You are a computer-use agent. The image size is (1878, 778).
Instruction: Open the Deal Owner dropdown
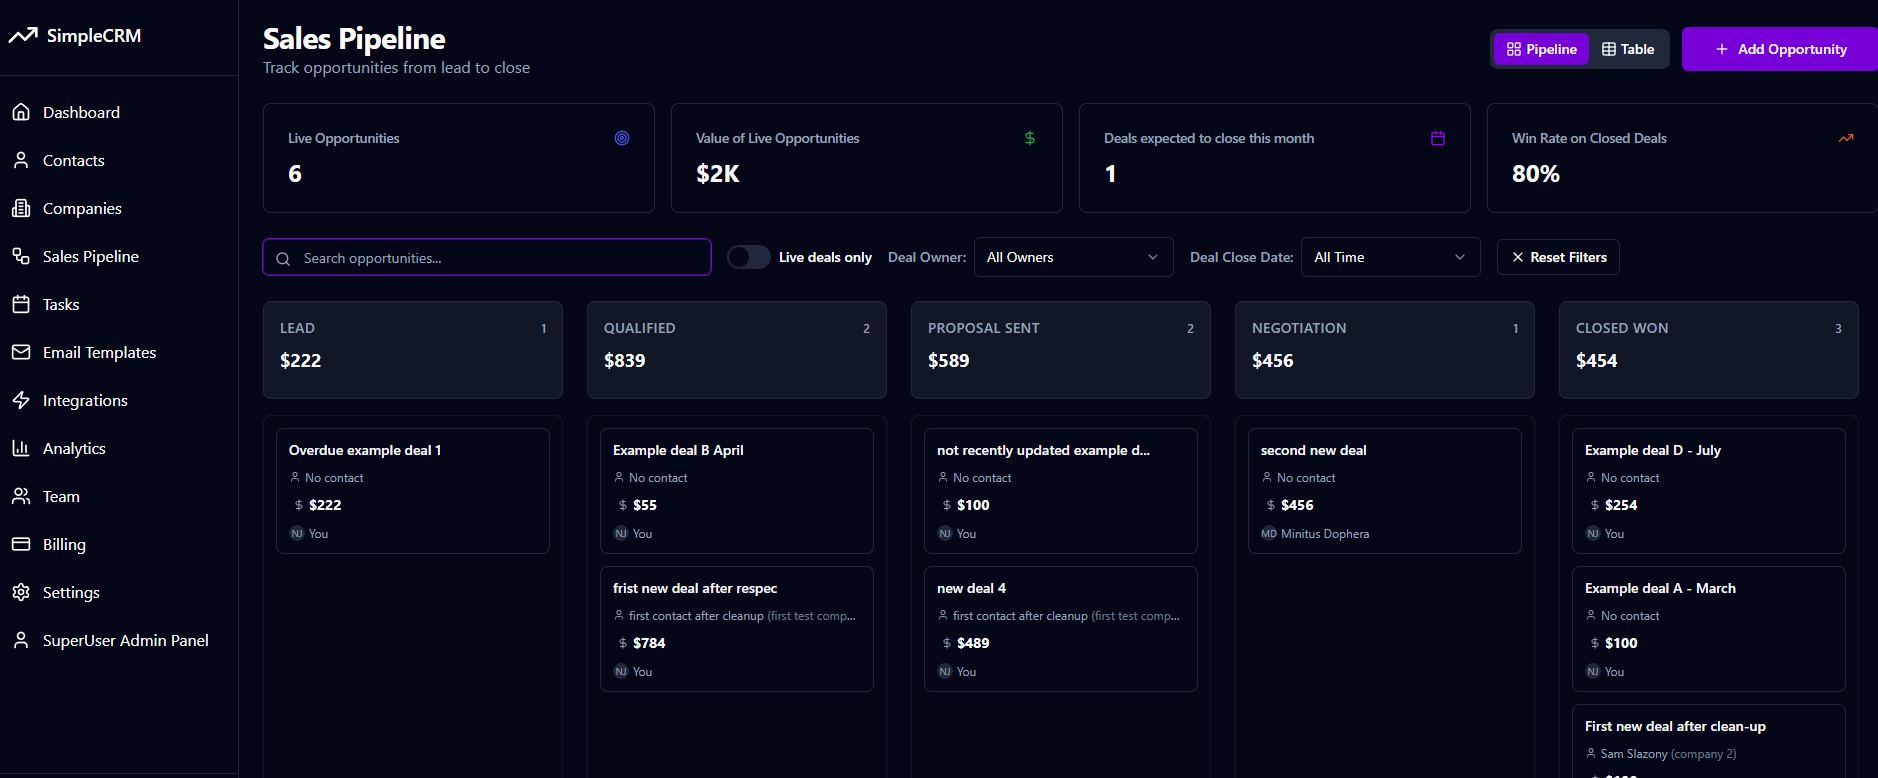(1073, 257)
